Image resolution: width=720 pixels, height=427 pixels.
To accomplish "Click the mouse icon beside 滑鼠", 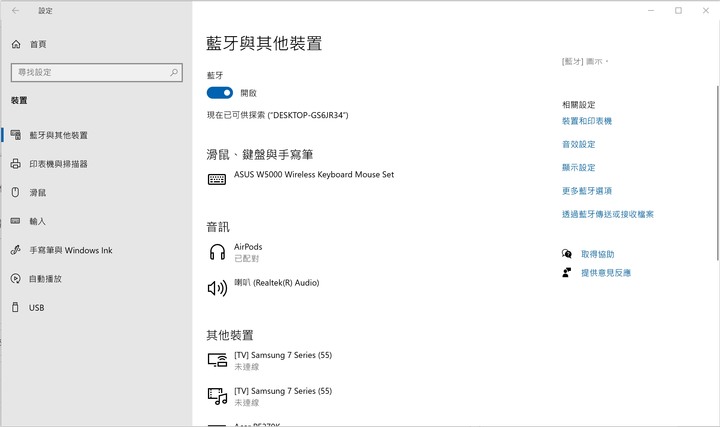I will coord(15,192).
